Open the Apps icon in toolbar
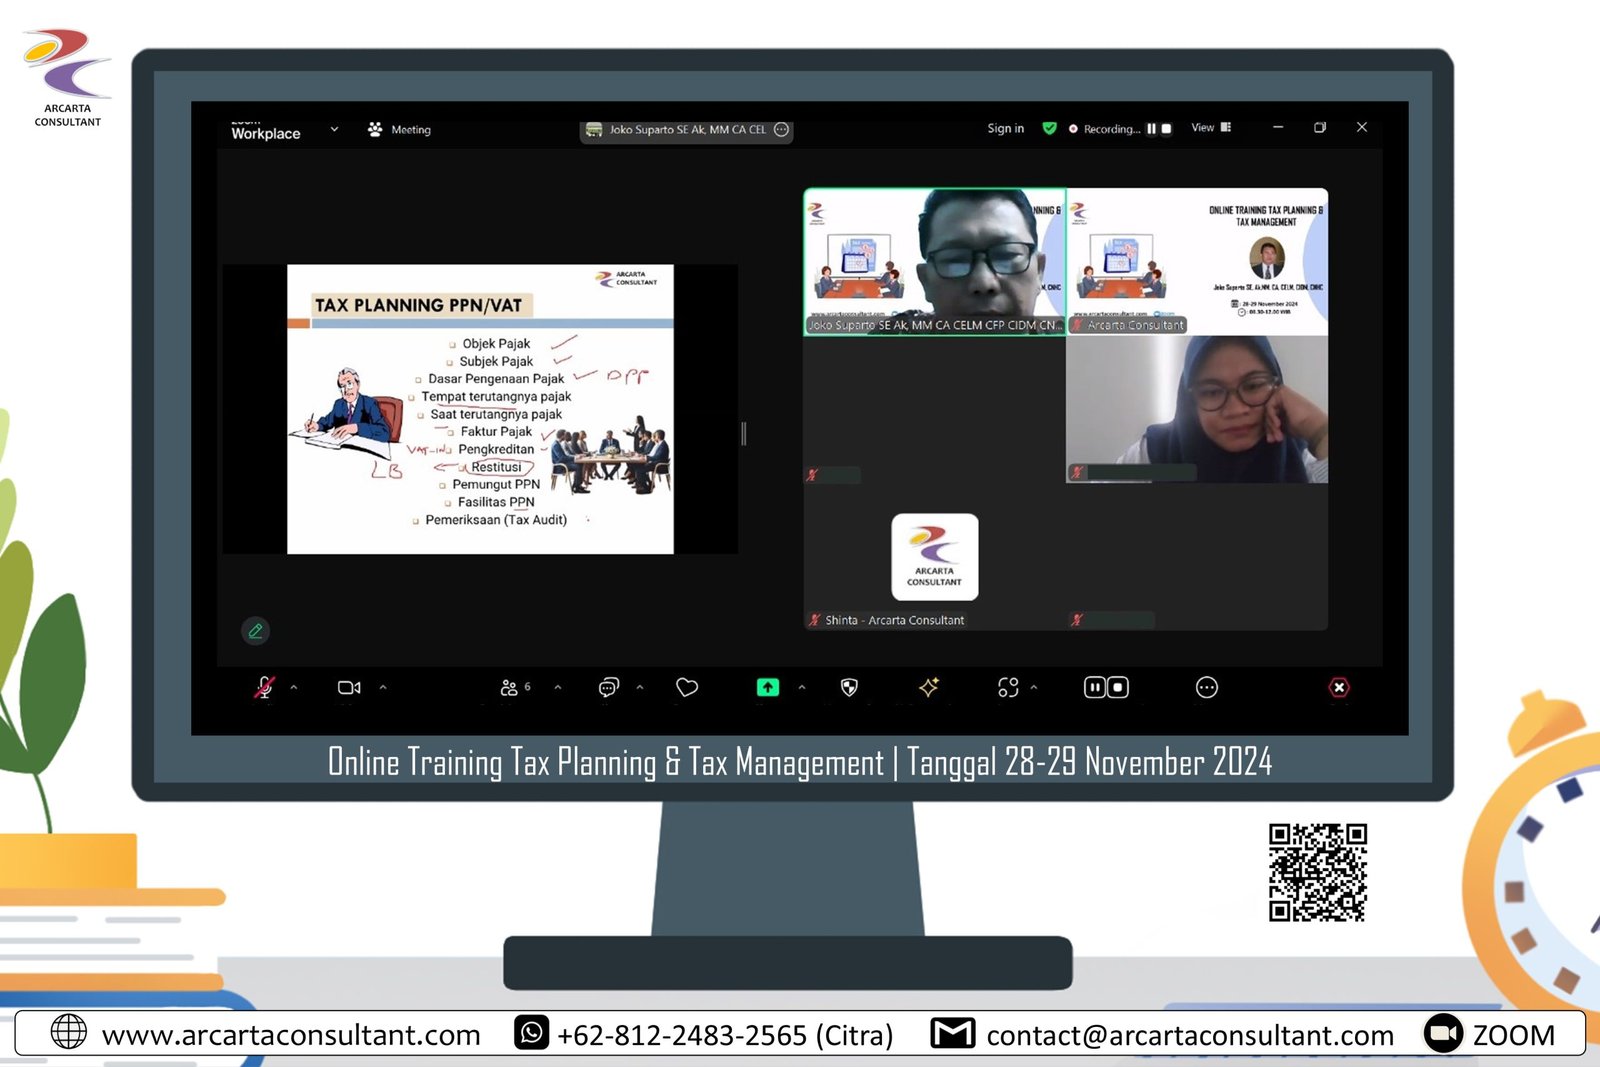 [x=1008, y=688]
